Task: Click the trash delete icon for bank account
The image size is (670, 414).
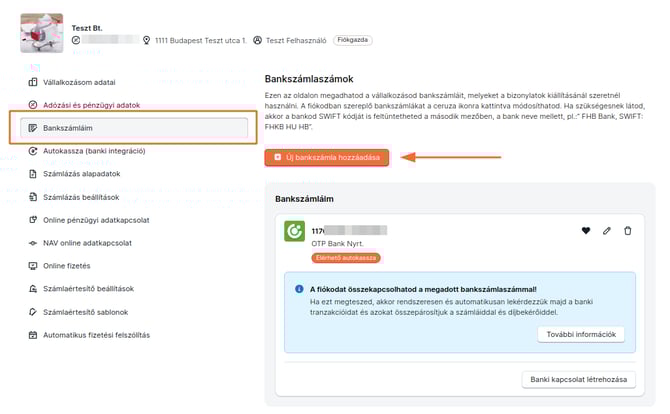Action: tap(627, 231)
